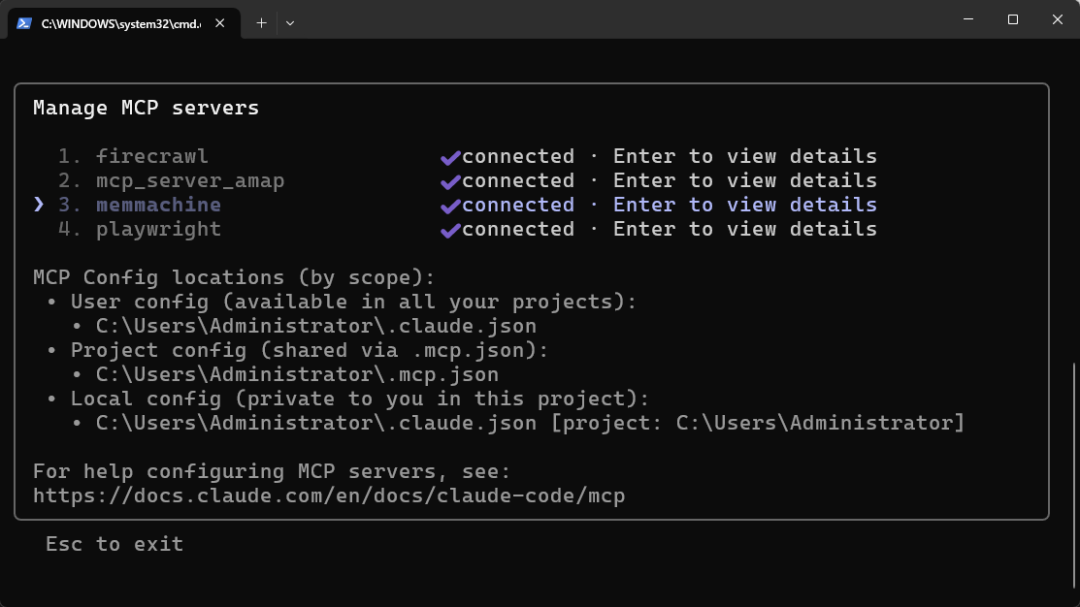Click the 'Project config (shared via .mcp.json)' line
This screenshot has width=1080, height=607.
(310, 350)
